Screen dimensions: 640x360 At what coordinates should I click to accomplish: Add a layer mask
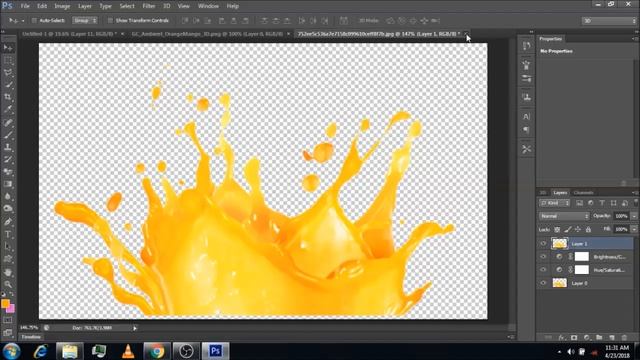point(574,338)
